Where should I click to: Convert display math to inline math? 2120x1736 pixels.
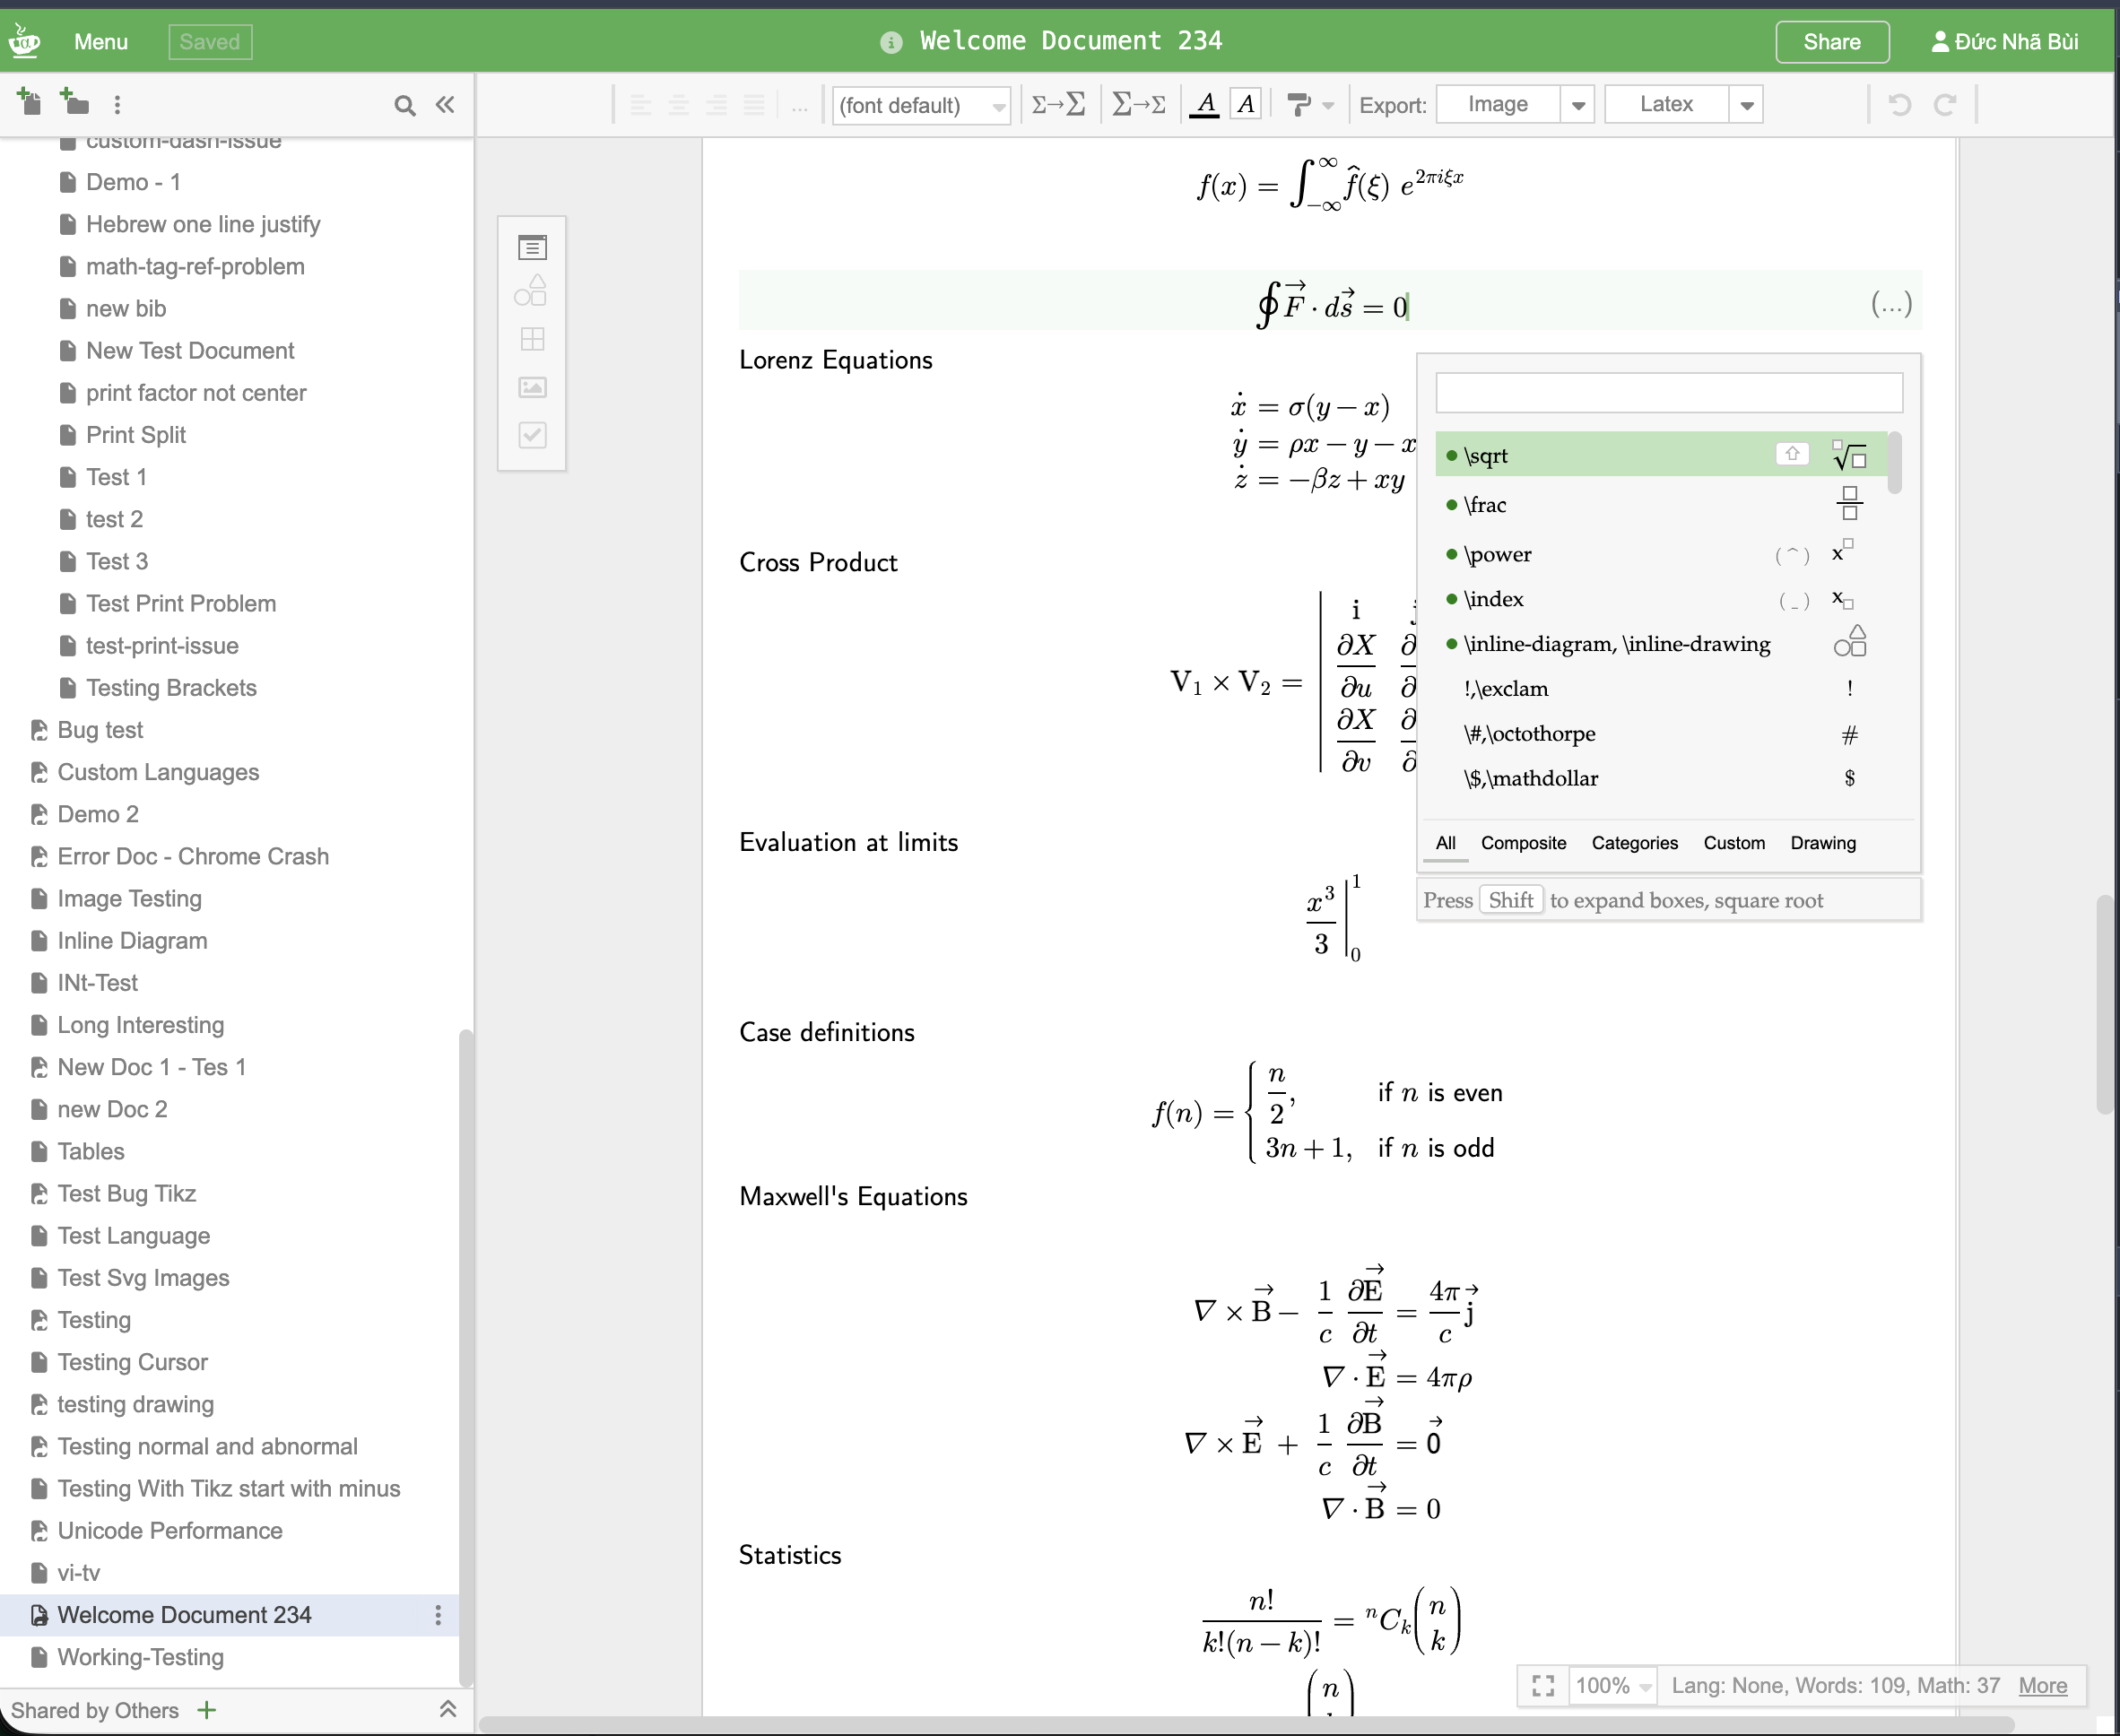point(1139,104)
